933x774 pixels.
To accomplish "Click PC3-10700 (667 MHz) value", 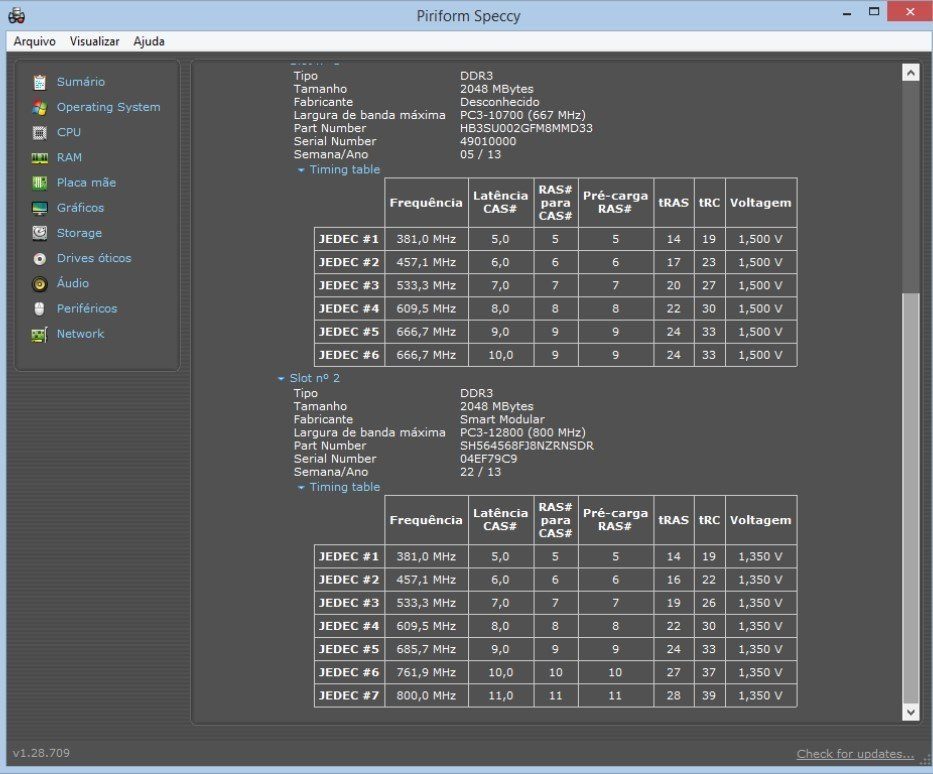I will pos(522,115).
